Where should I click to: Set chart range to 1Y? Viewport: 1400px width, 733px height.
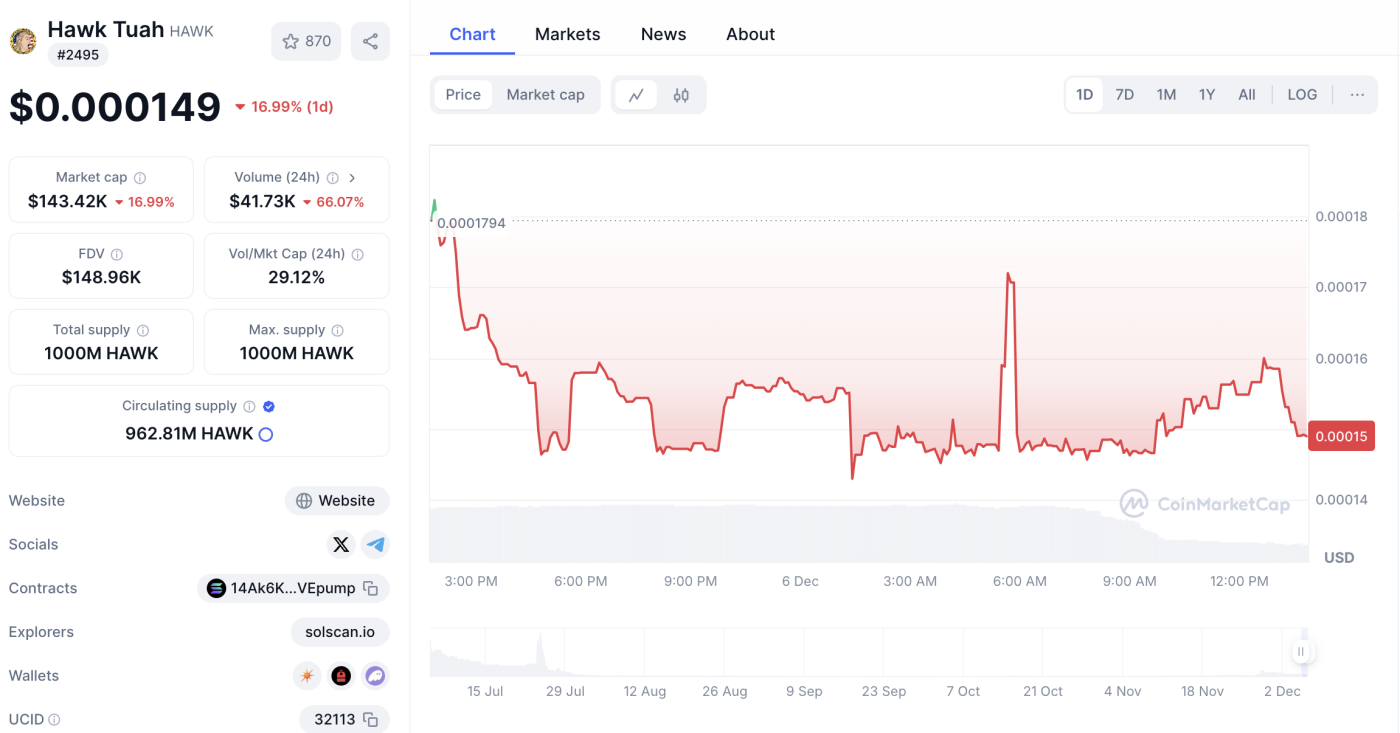[x=1207, y=95]
